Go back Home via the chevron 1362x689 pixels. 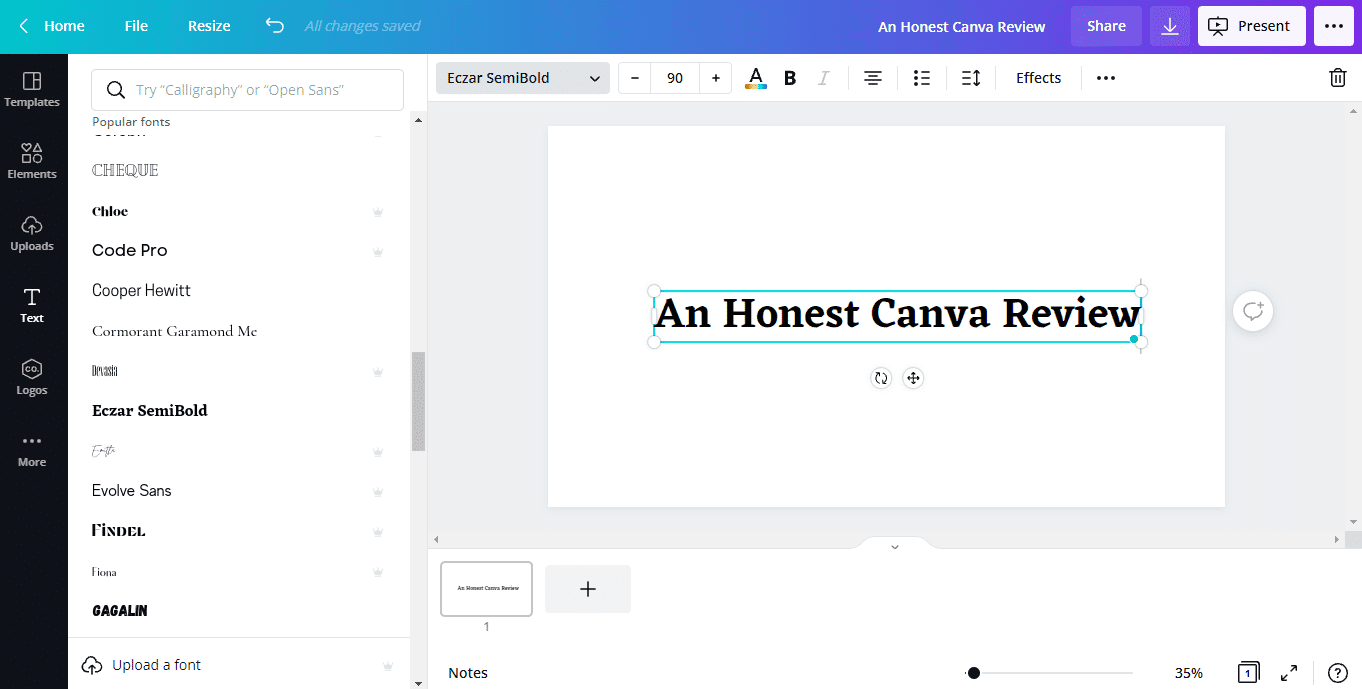tap(24, 26)
